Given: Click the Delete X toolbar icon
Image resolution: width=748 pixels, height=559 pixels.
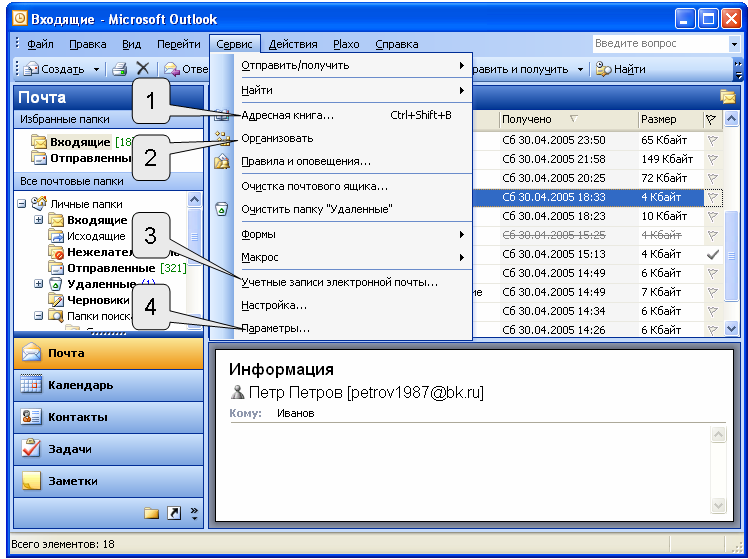Looking at the screenshot, I should click(x=143, y=69).
